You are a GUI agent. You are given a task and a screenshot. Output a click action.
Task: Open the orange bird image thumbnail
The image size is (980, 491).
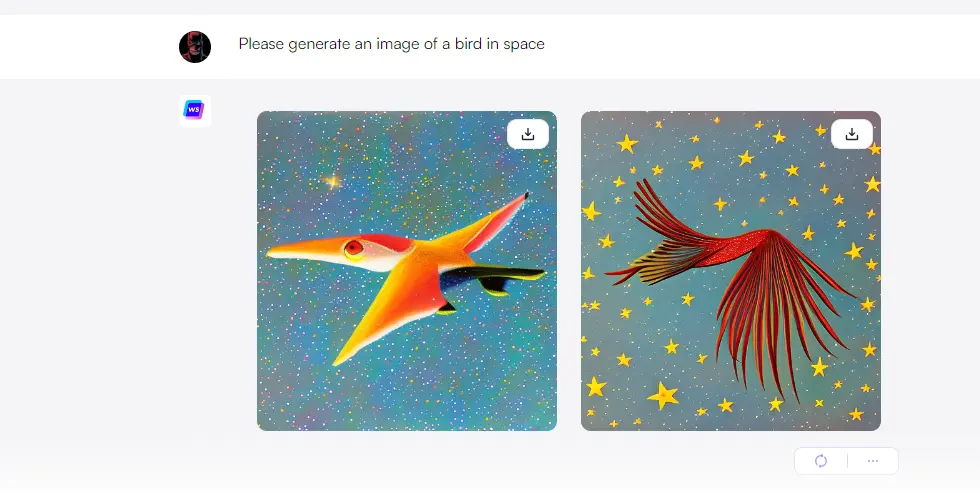tap(407, 270)
